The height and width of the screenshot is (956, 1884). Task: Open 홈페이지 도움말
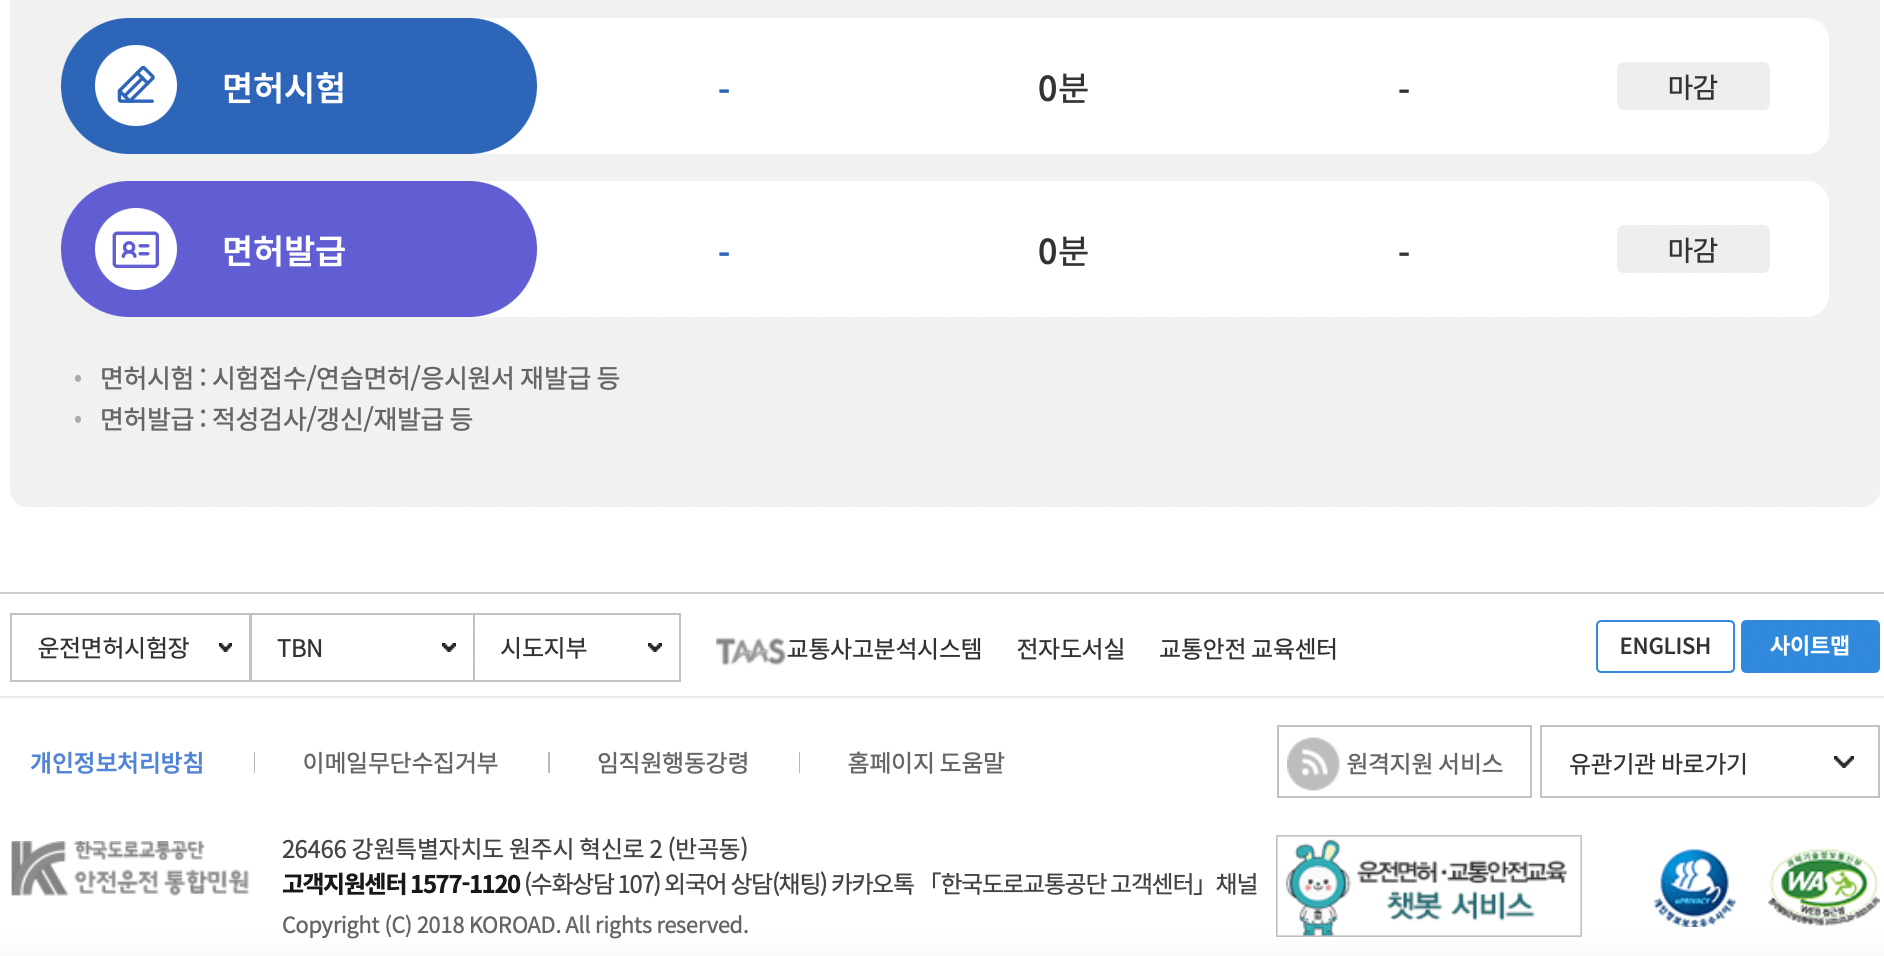point(925,761)
